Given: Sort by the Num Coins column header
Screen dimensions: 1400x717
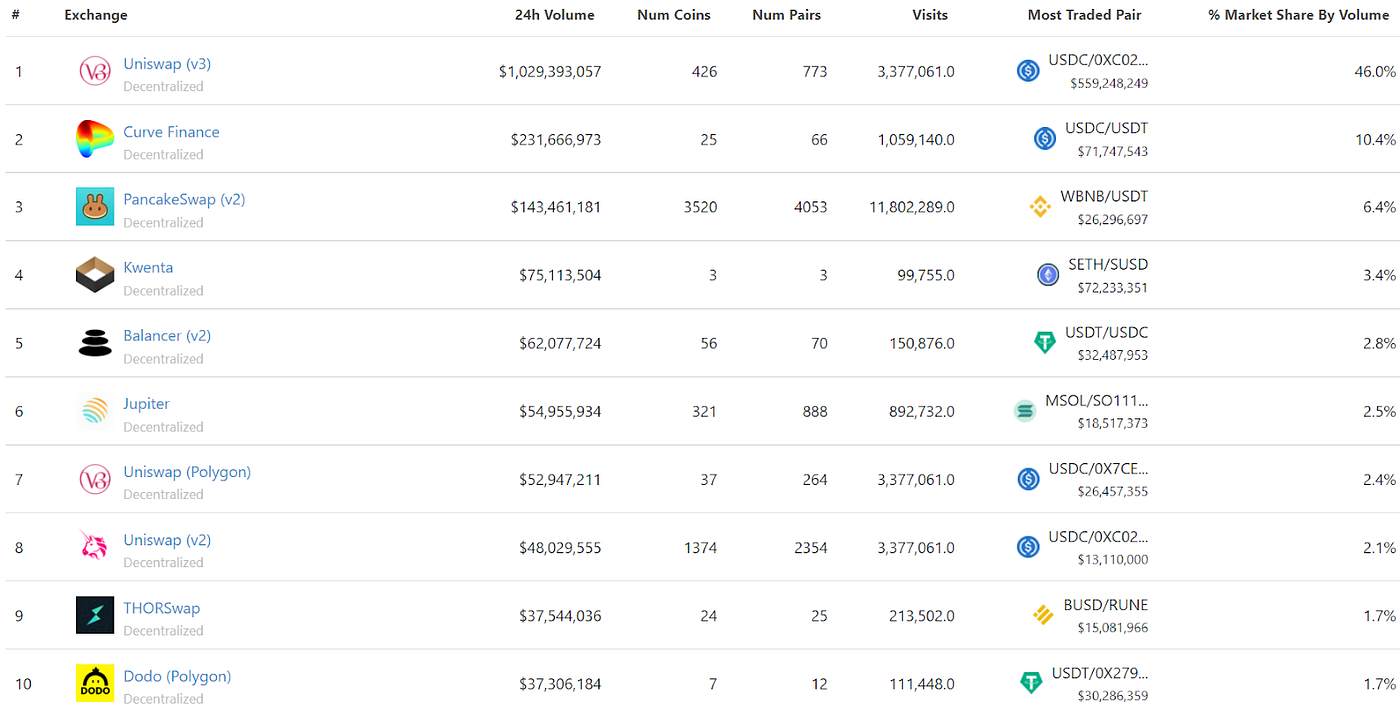Looking at the screenshot, I should click(674, 15).
